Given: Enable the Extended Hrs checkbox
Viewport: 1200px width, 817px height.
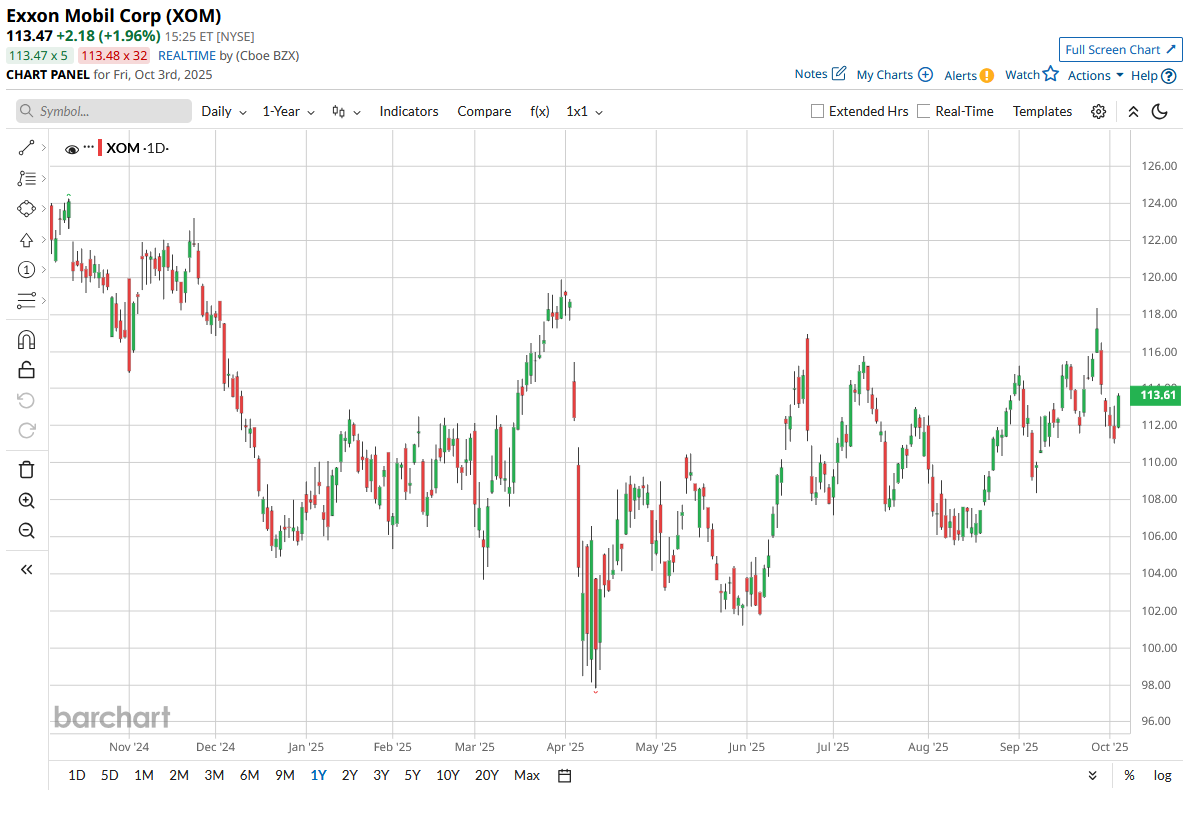Looking at the screenshot, I should 818,111.
